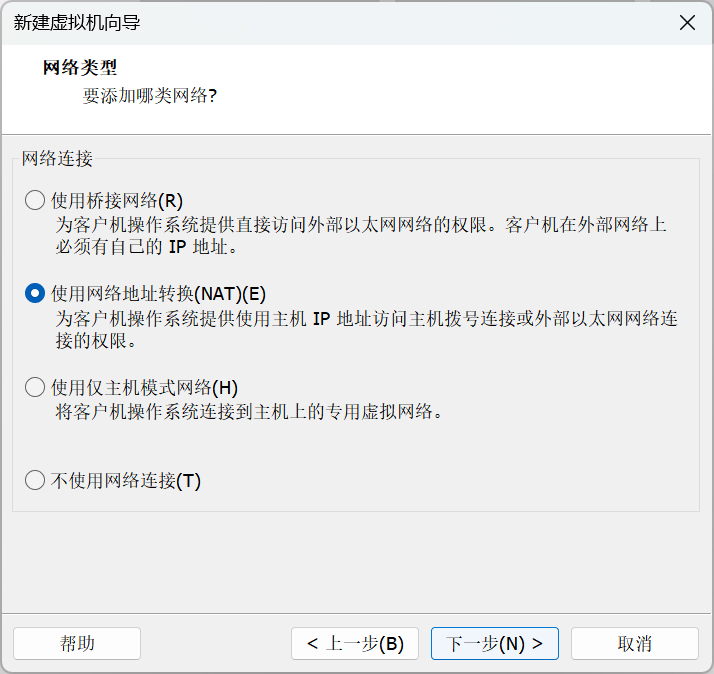Click the 帮助 help button
This screenshot has height=674, width=714.
pyautogui.click(x=77, y=643)
